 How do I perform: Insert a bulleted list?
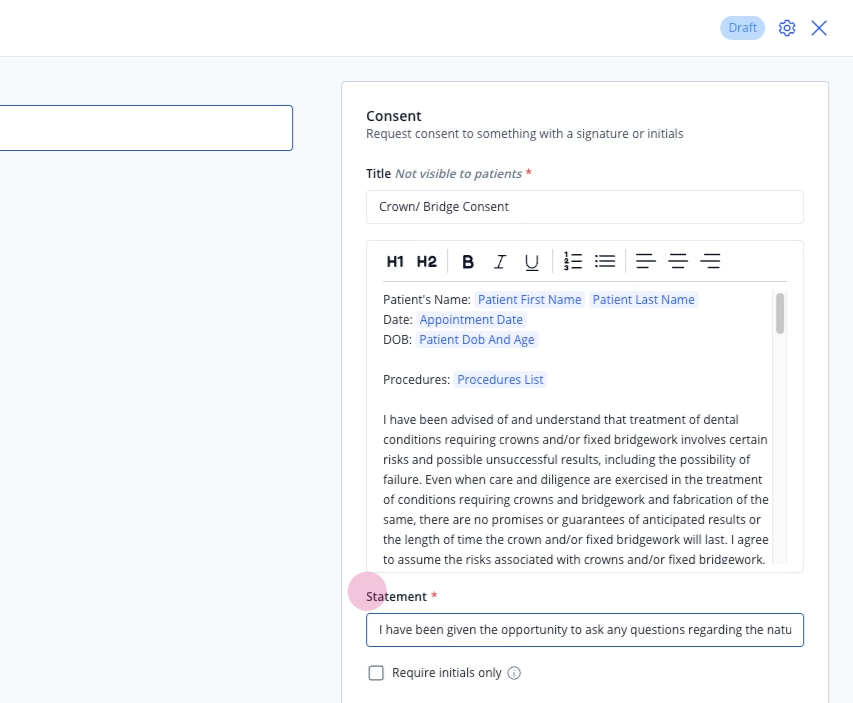[x=605, y=261]
